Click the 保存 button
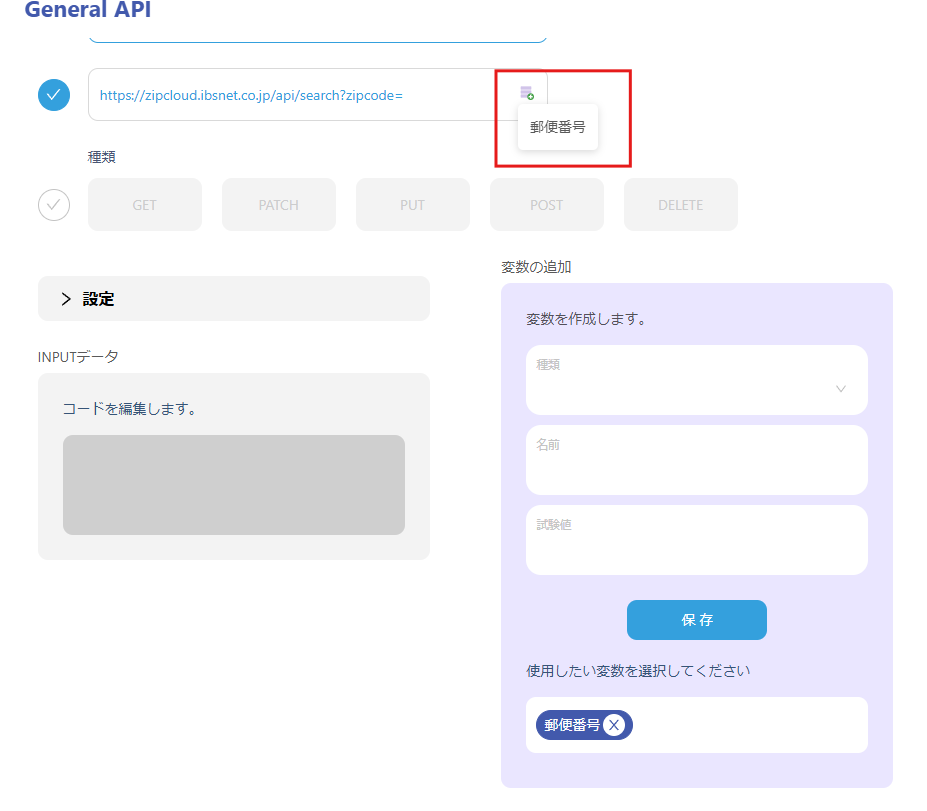Screen dimensions: 927x811 pyautogui.click(x=696, y=619)
